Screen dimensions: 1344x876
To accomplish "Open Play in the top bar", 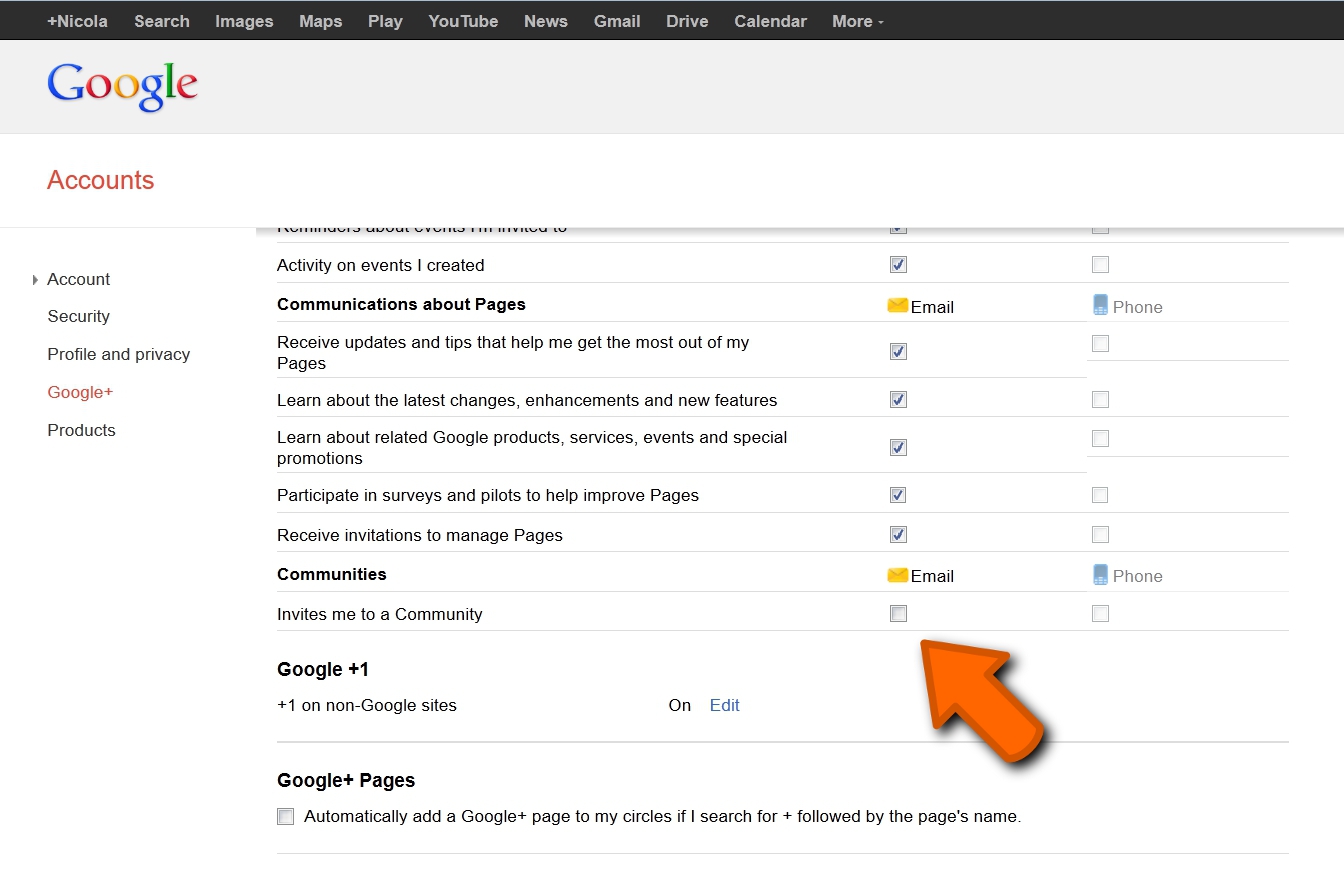I will (385, 21).
